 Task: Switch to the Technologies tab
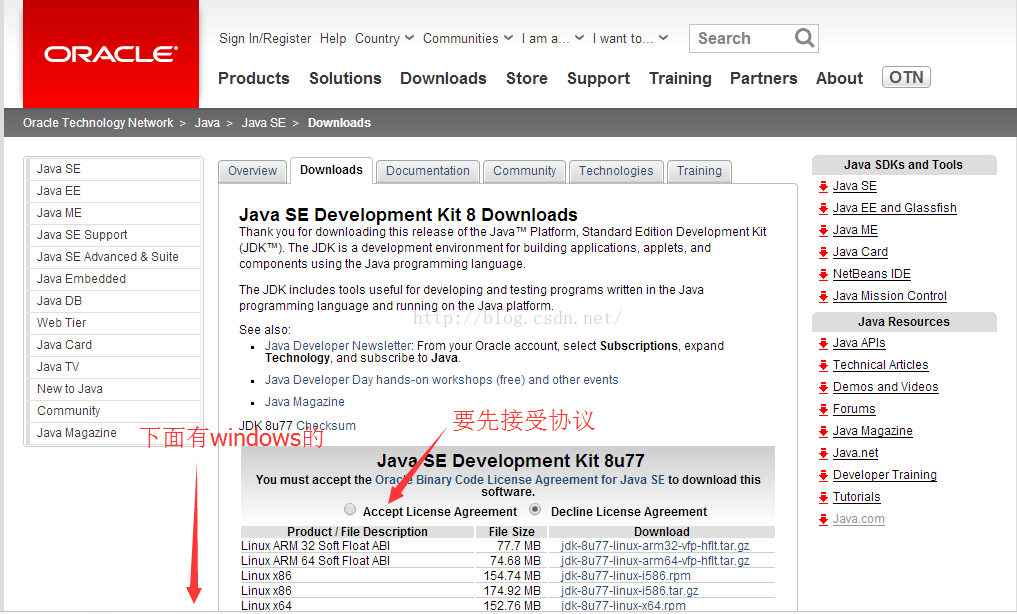[616, 171]
